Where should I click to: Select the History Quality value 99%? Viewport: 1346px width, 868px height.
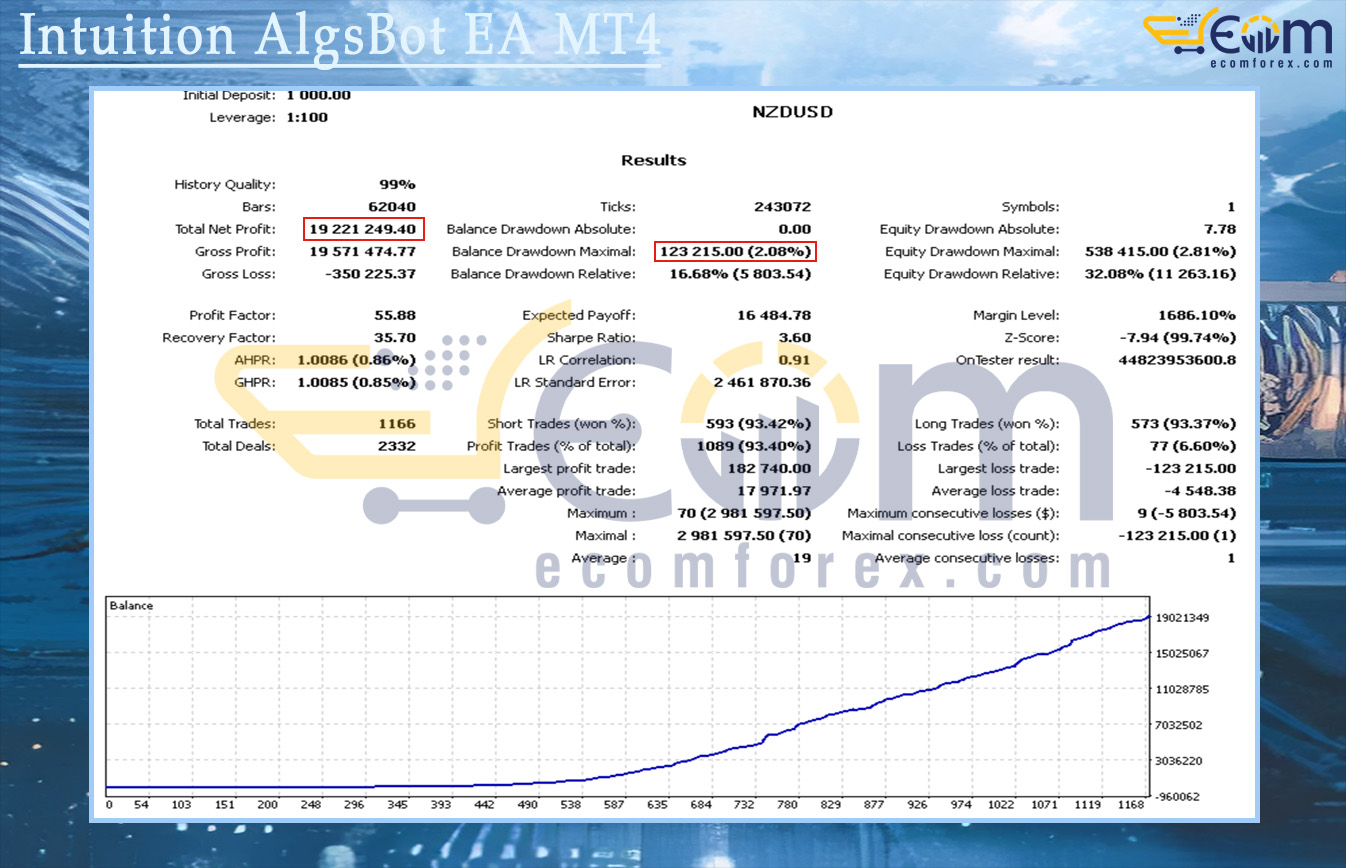point(397,184)
